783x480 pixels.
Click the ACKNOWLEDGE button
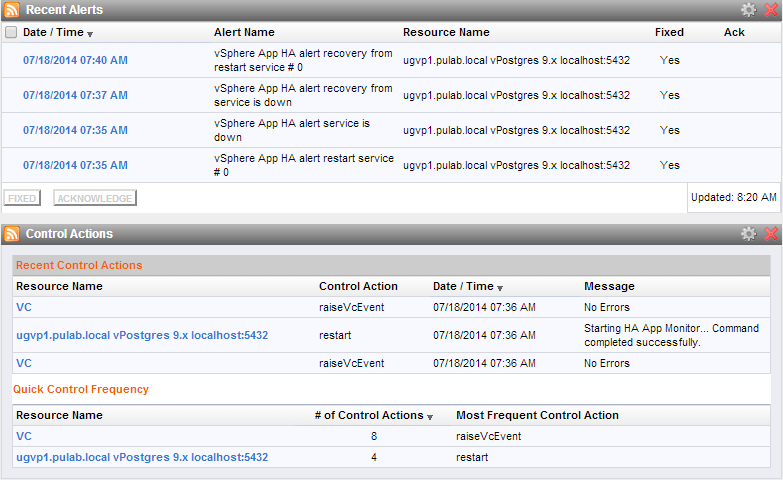tap(95, 198)
